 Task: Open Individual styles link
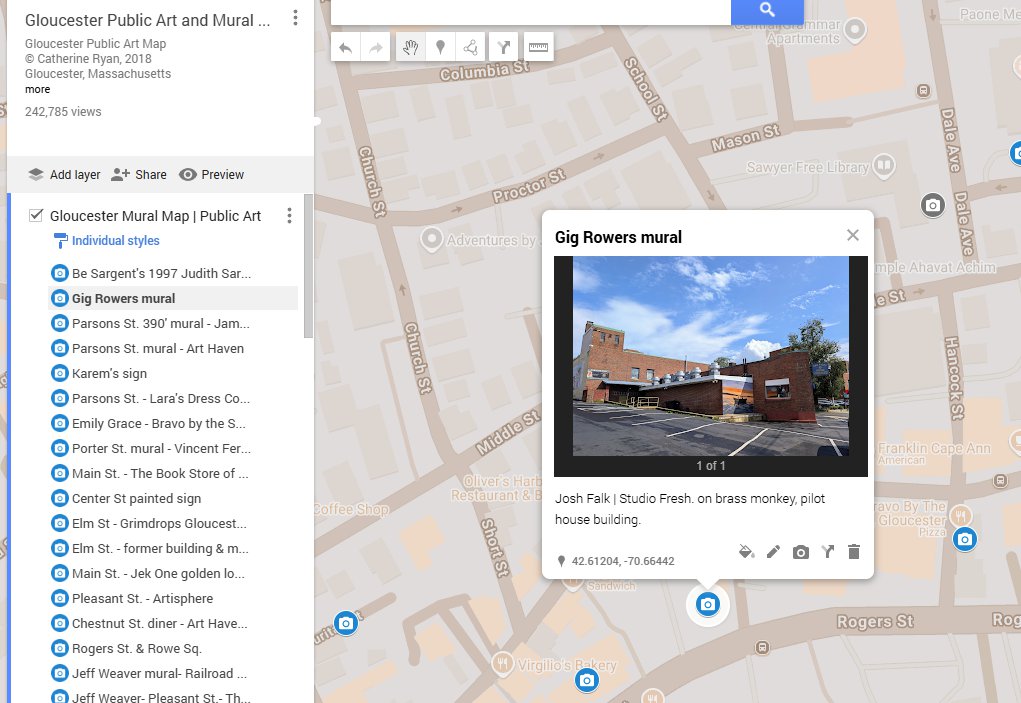coord(115,241)
